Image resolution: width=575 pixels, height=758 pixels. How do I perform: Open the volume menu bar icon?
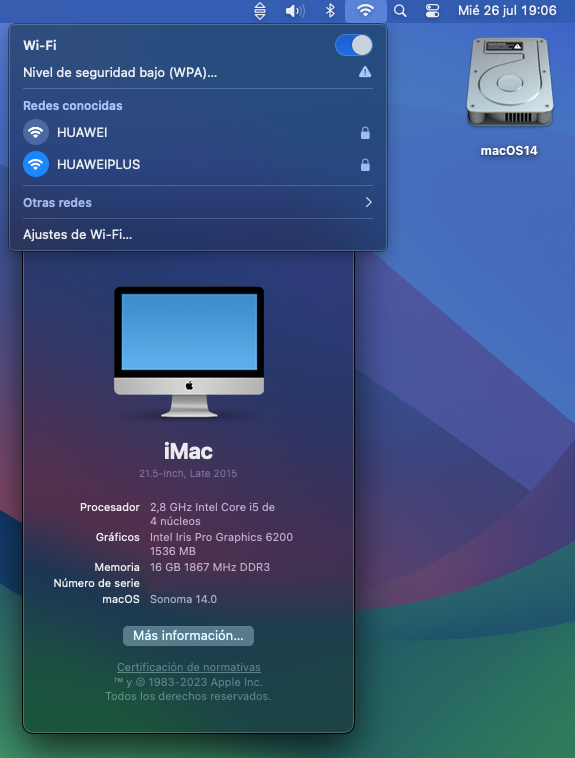(295, 11)
